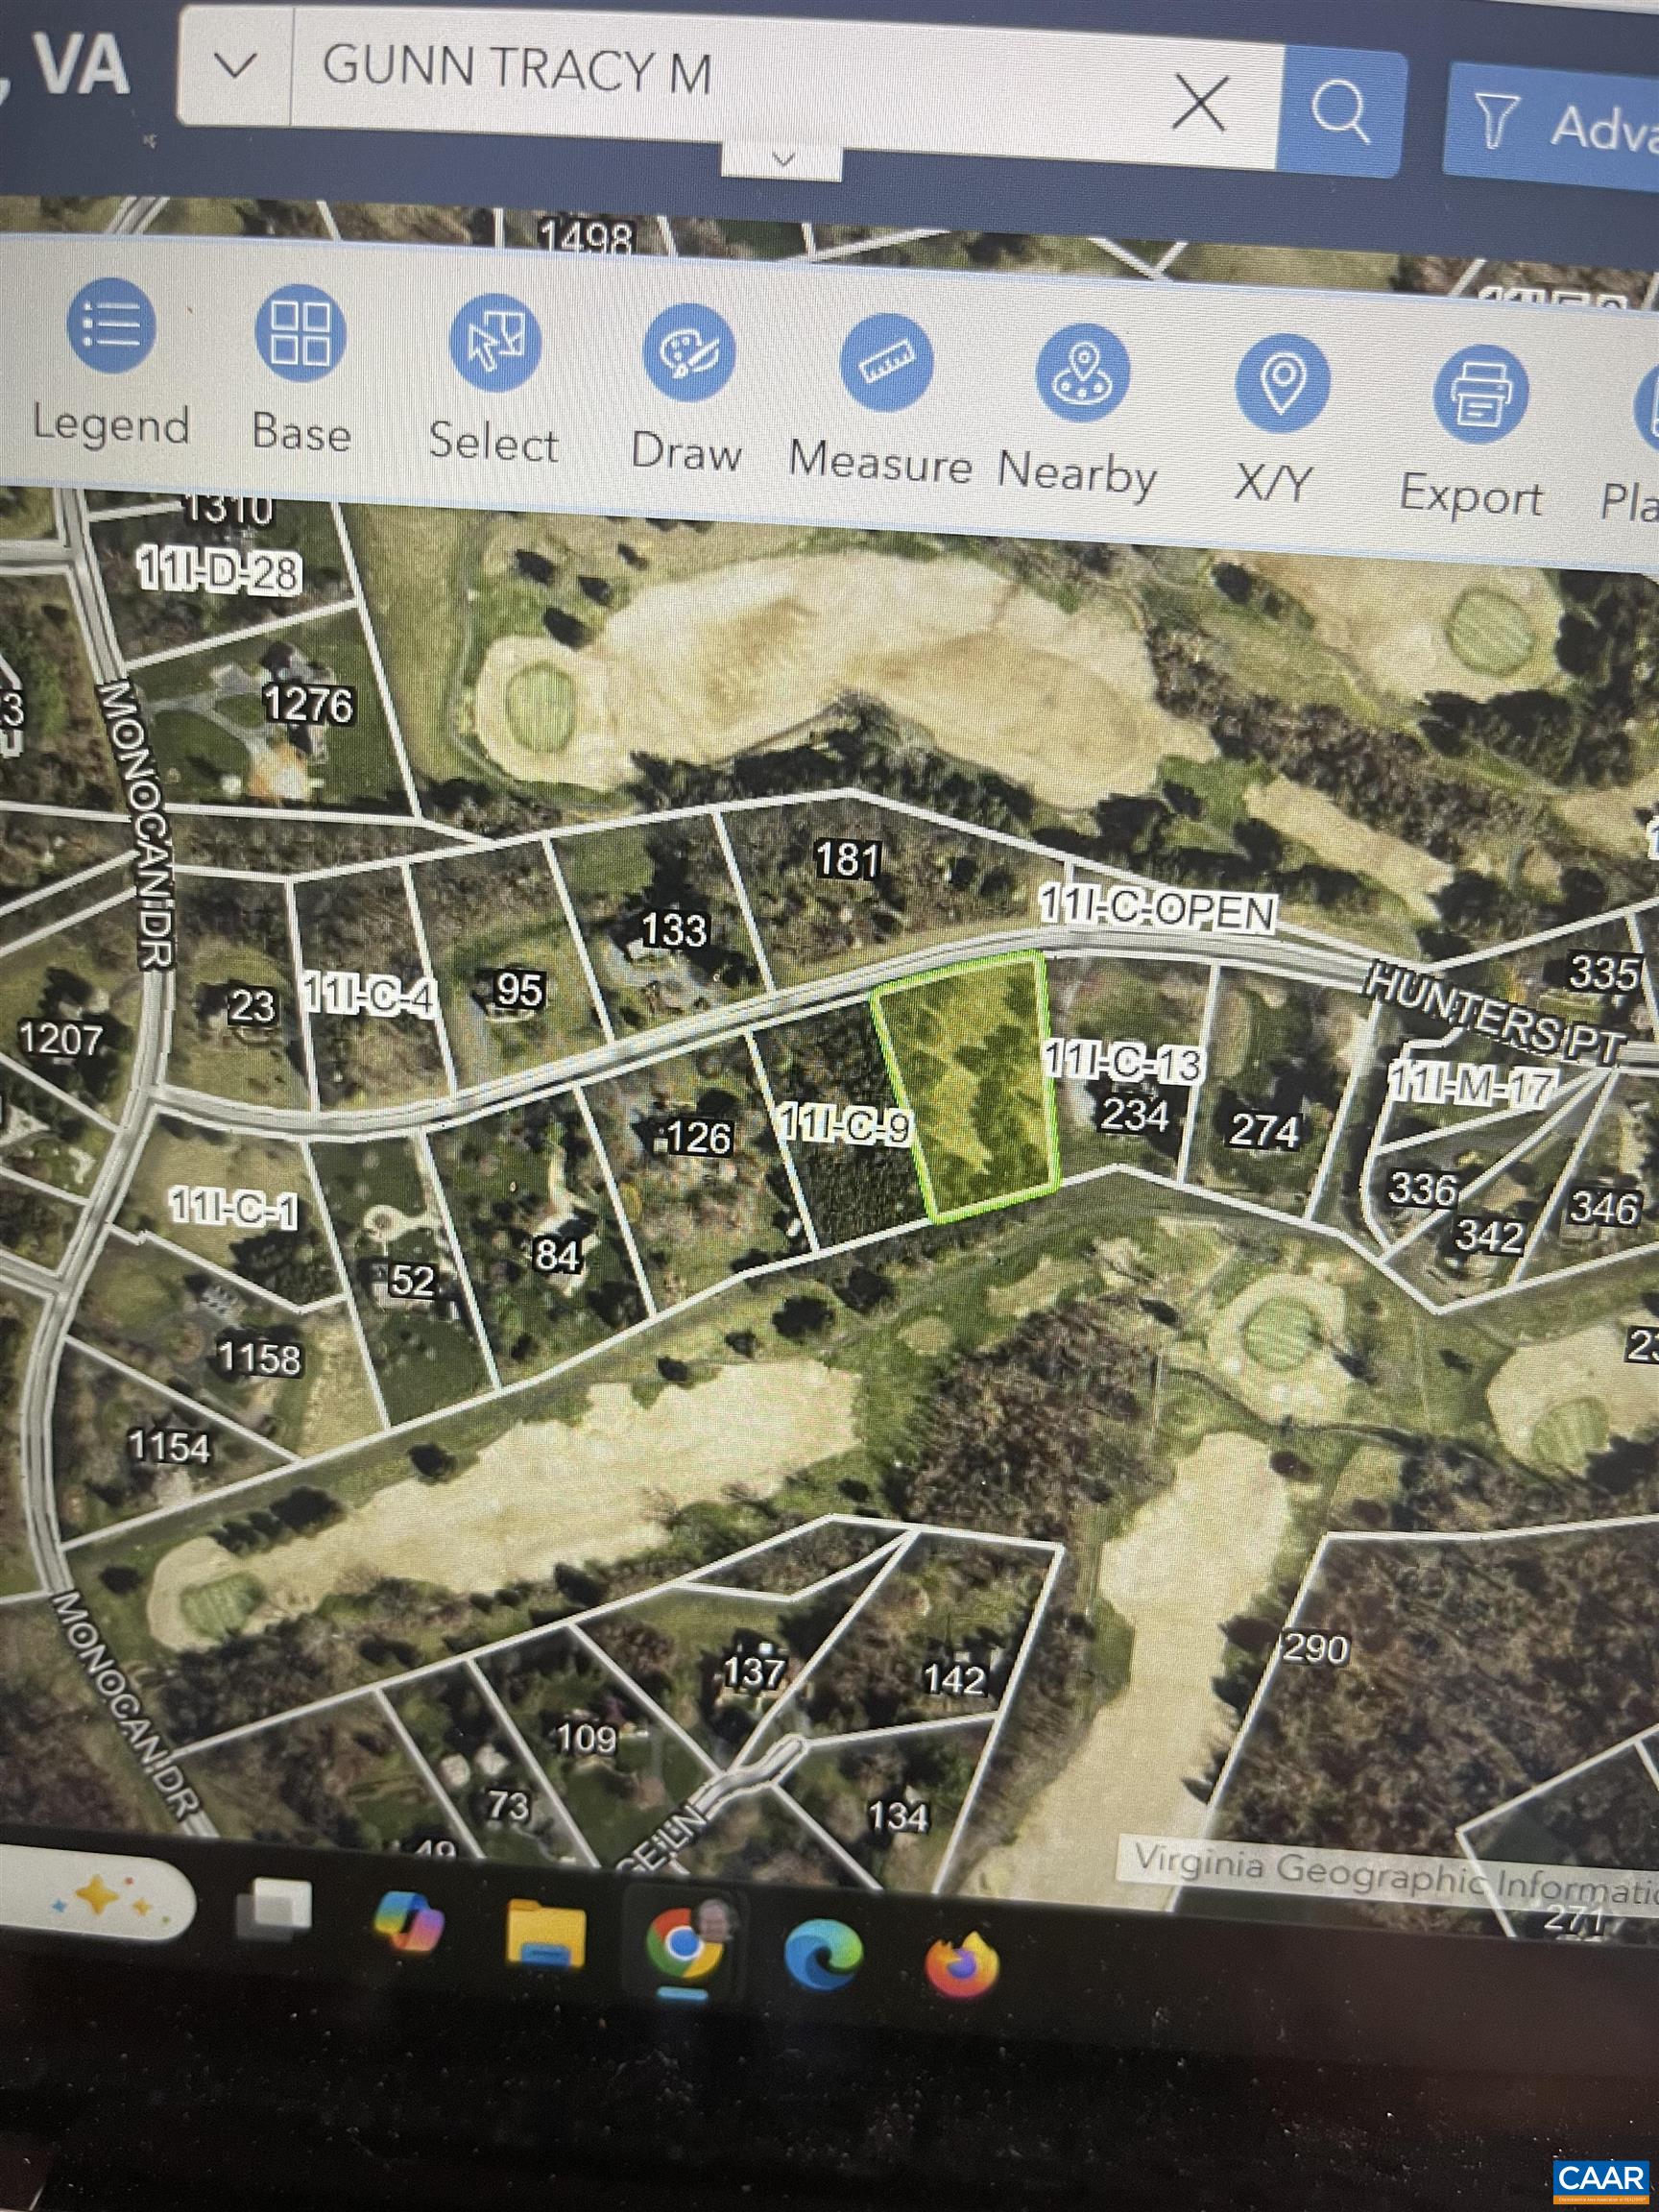
Task: Open the Draw tool
Action: (x=688, y=354)
